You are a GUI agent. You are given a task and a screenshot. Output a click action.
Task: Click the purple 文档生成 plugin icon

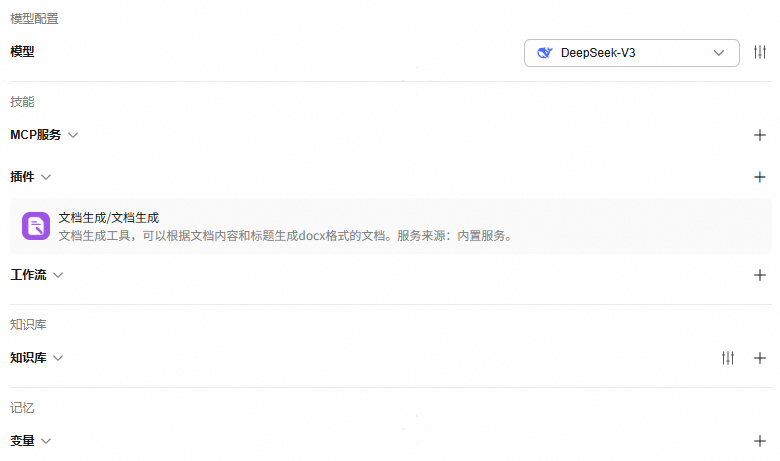pos(36,226)
